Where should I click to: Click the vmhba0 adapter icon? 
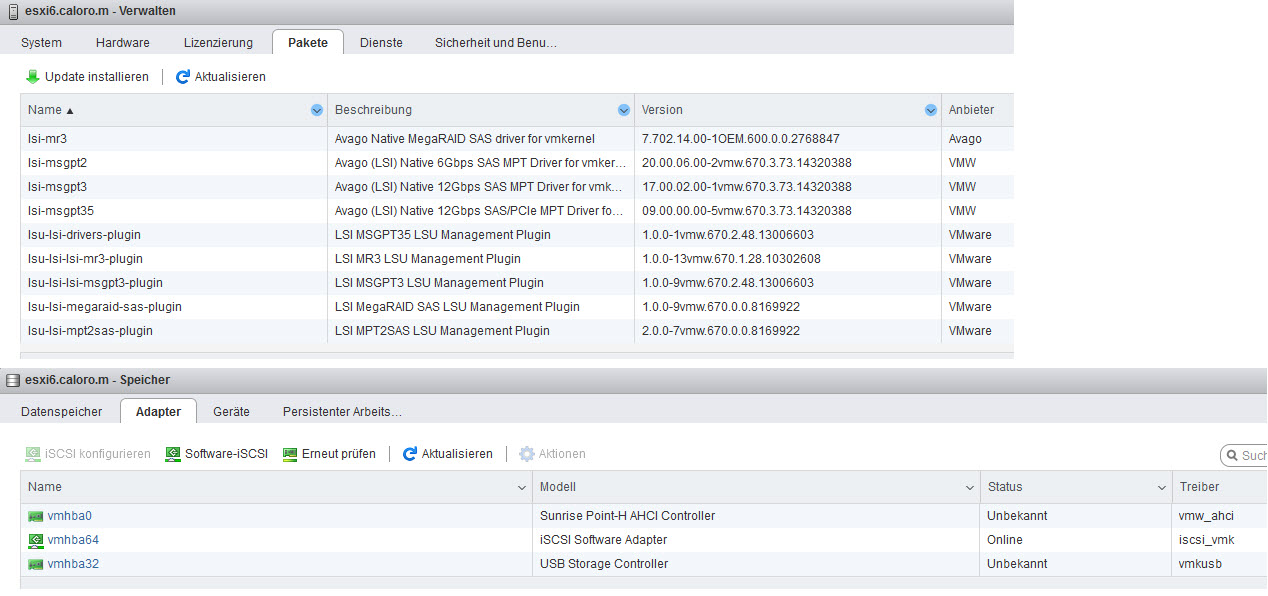point(36,516)
